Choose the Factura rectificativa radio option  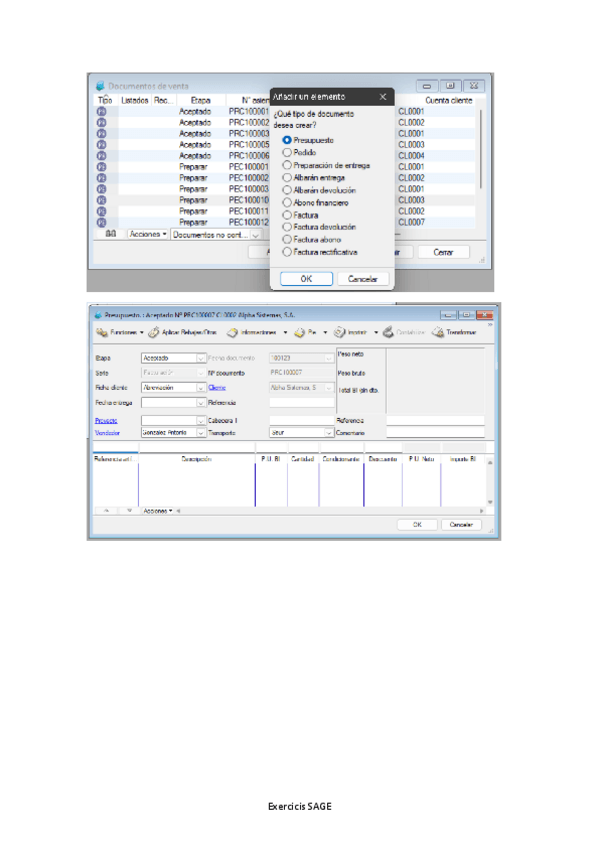(288, 252)
